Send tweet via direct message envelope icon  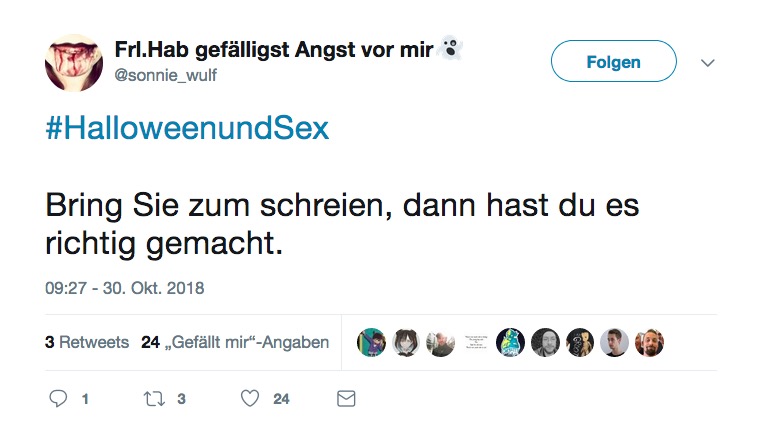tap(346, 399)
